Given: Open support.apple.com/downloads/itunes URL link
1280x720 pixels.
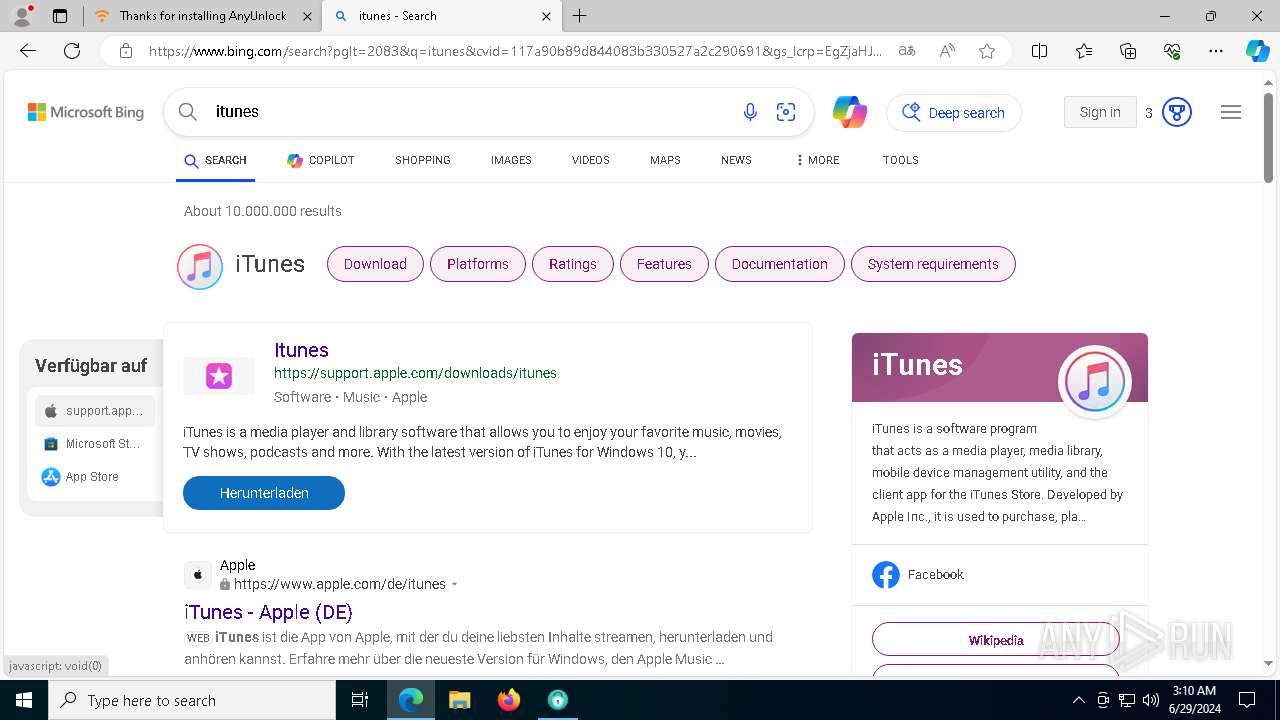Looking at the screenshot, I should 415,373.
